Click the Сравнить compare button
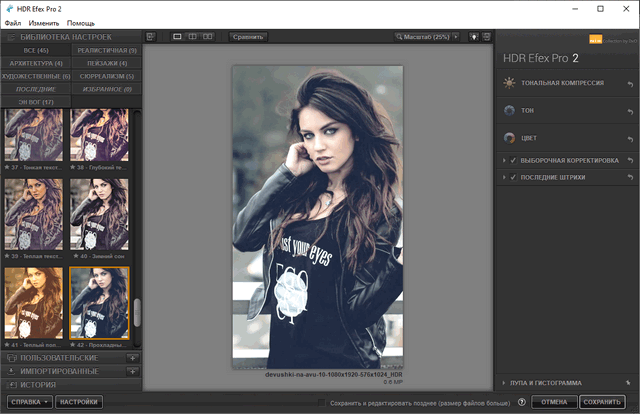640x414 pixels. [247, 36]
